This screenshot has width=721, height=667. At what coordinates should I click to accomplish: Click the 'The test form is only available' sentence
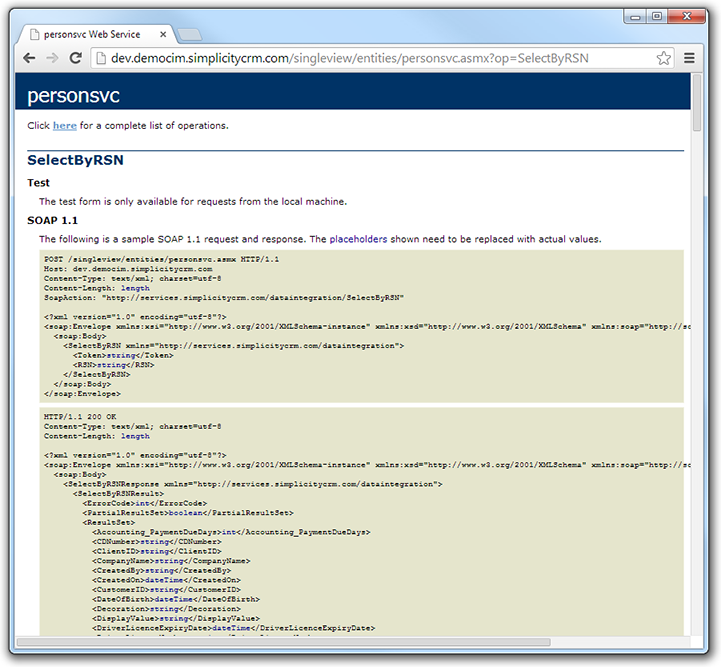[193, 201]
